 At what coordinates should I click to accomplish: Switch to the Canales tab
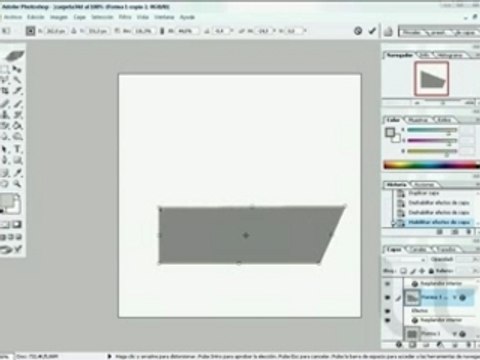[x=419, y=249]
